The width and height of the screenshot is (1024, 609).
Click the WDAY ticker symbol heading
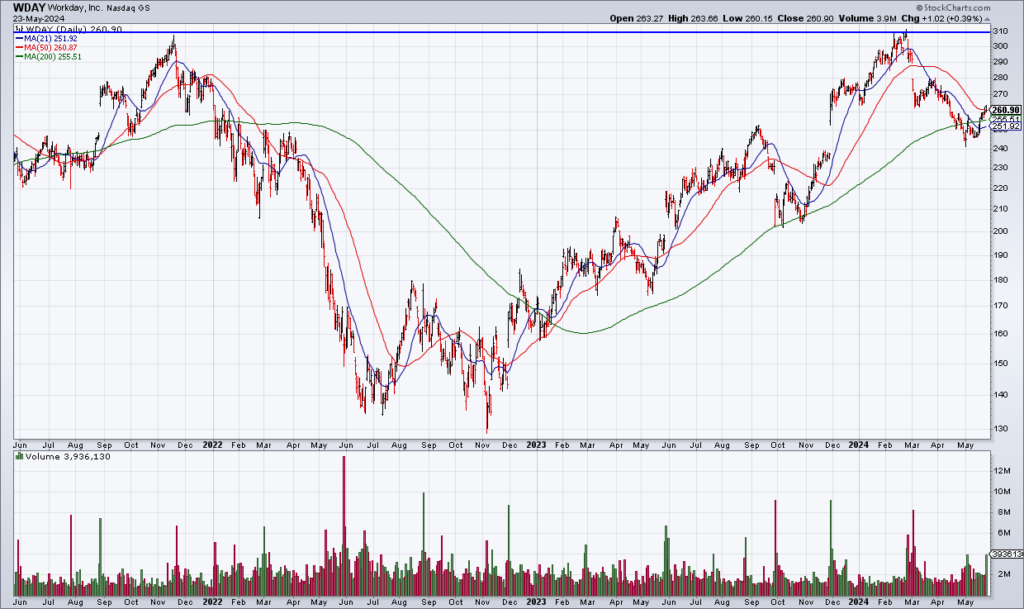[x=29, y=7]
